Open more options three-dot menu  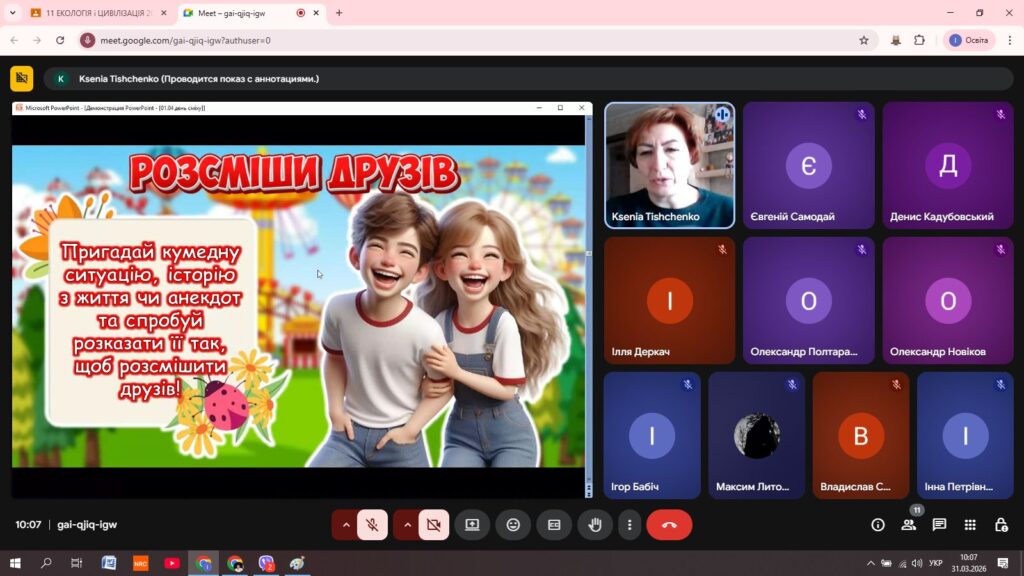tap(629, 524)
